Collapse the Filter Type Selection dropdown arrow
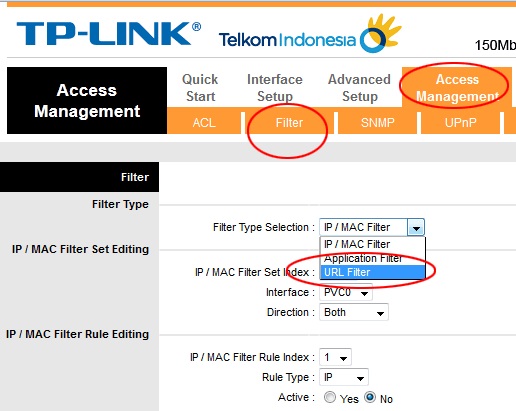This screenshot has height=411, width=516. coord(416,227)
